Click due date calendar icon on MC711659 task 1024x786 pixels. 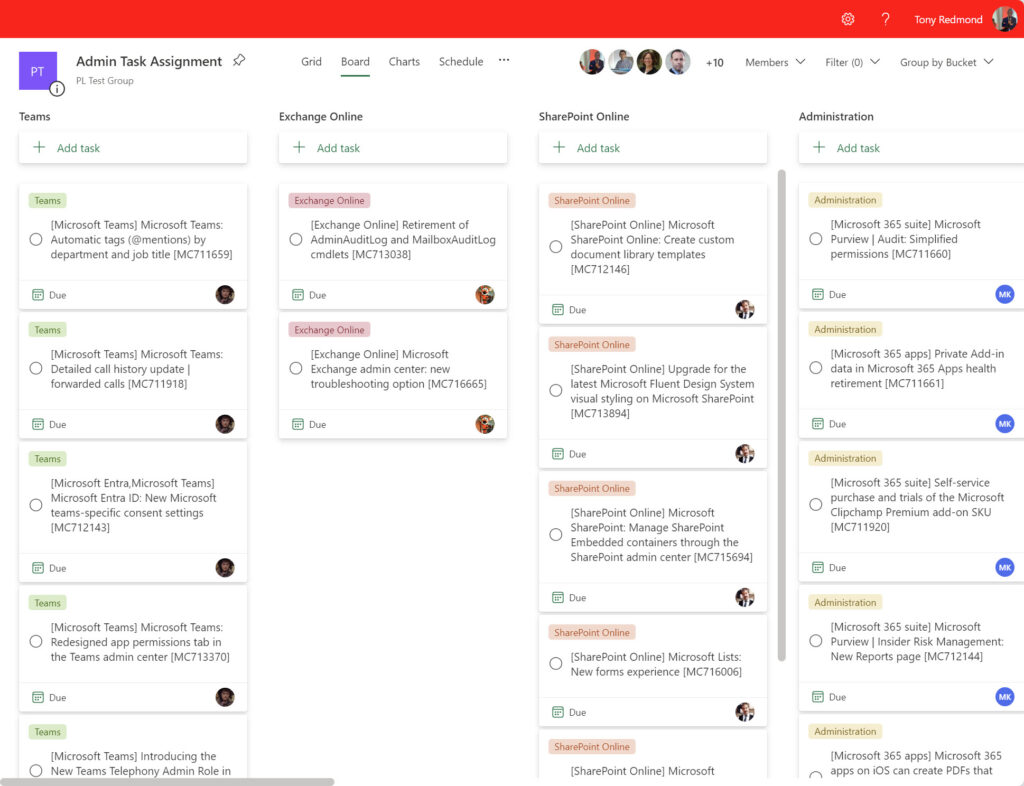38,295
